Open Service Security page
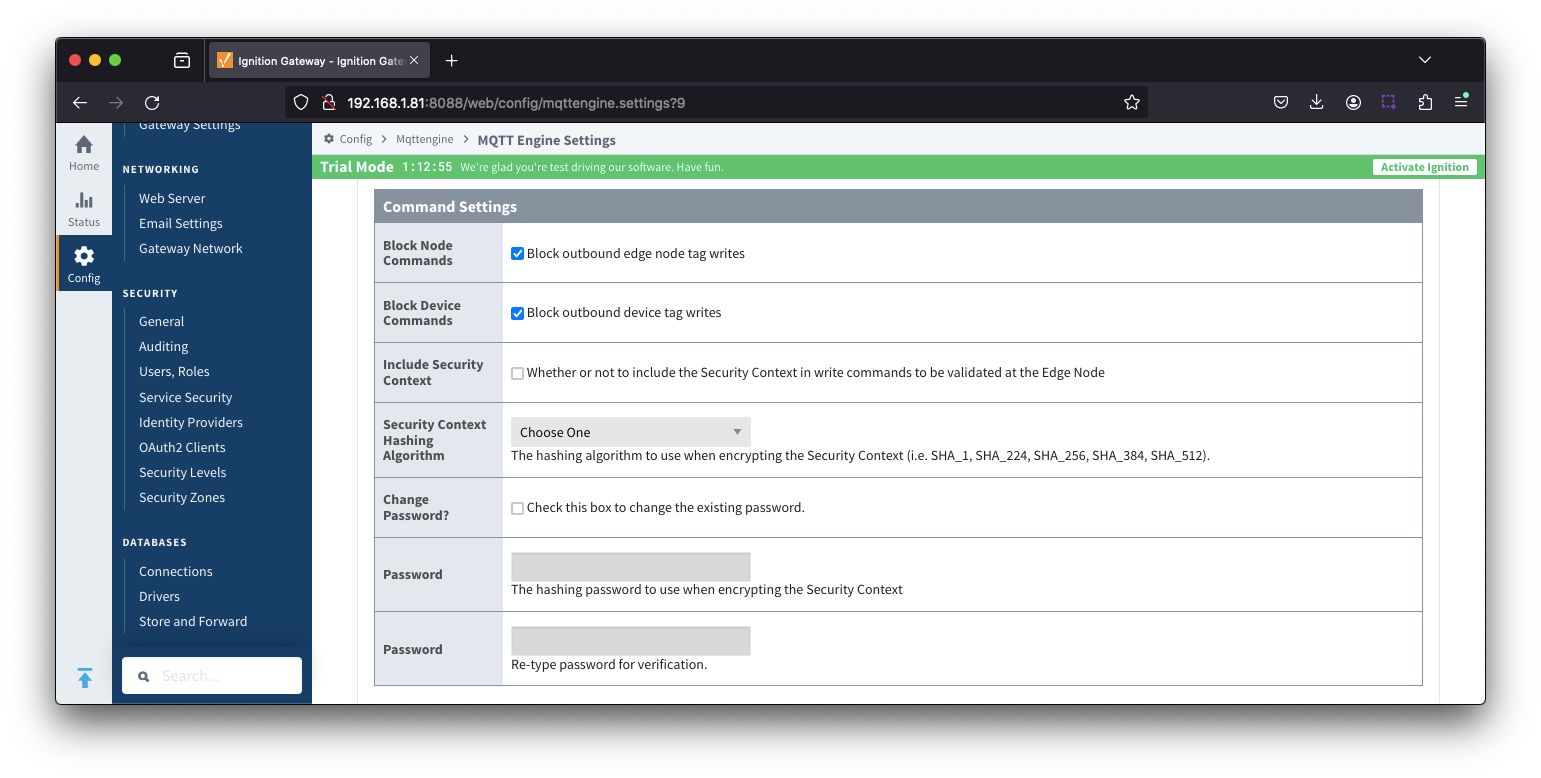The height and width of the screenshot is (778, 1541). 185,397
